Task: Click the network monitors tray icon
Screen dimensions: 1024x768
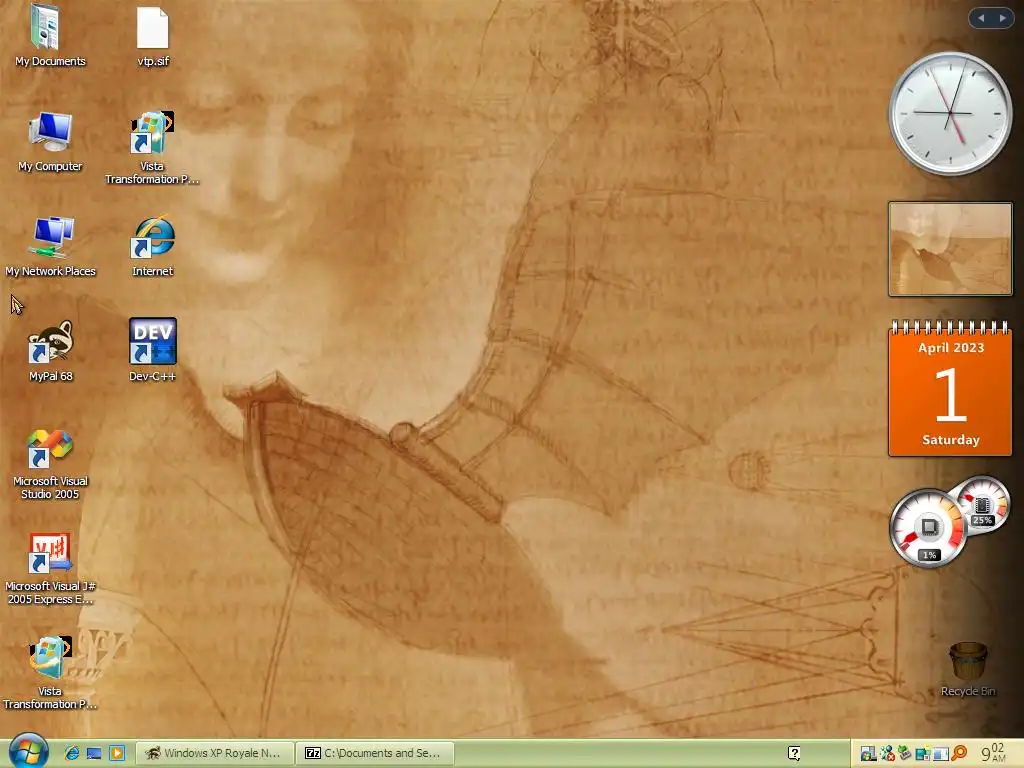Action: coord(923,754)
